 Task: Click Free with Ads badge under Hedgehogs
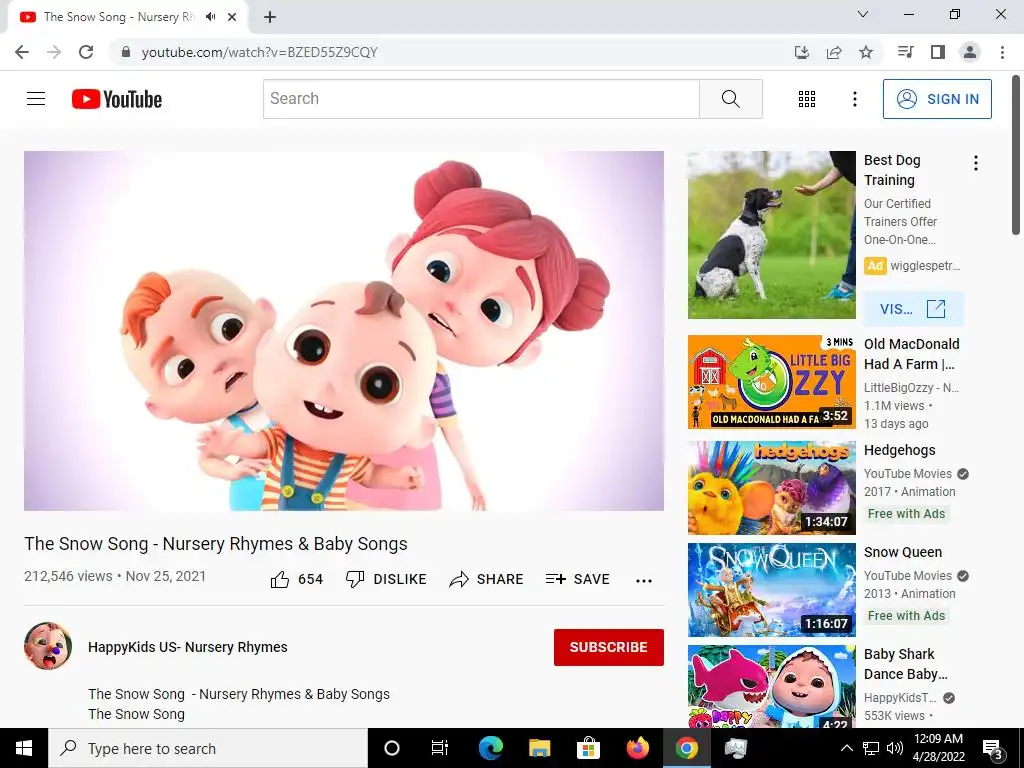pyautogui.click(x=906, y=514)
